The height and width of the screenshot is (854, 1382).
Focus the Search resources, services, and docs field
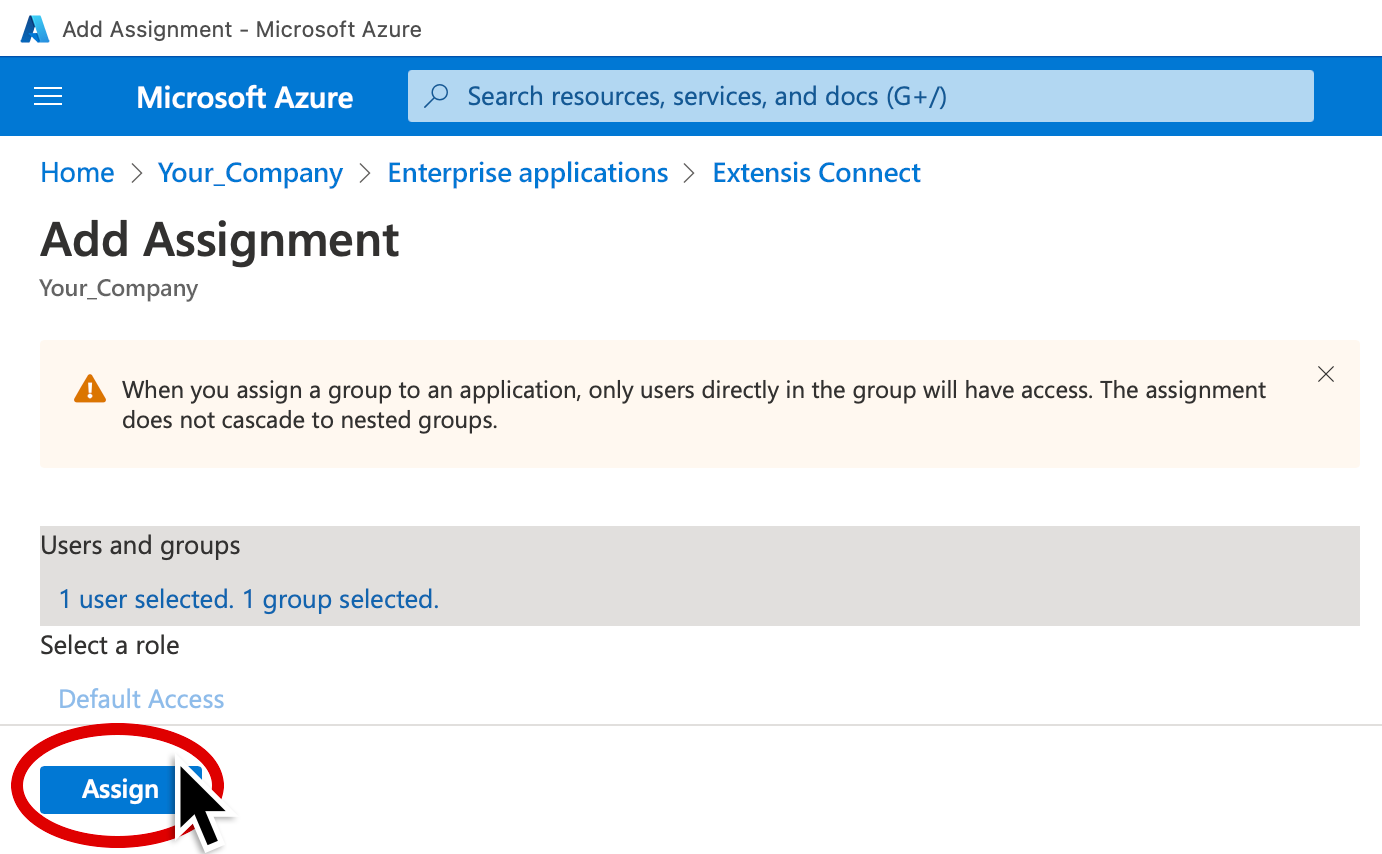(x=860, y=96)
